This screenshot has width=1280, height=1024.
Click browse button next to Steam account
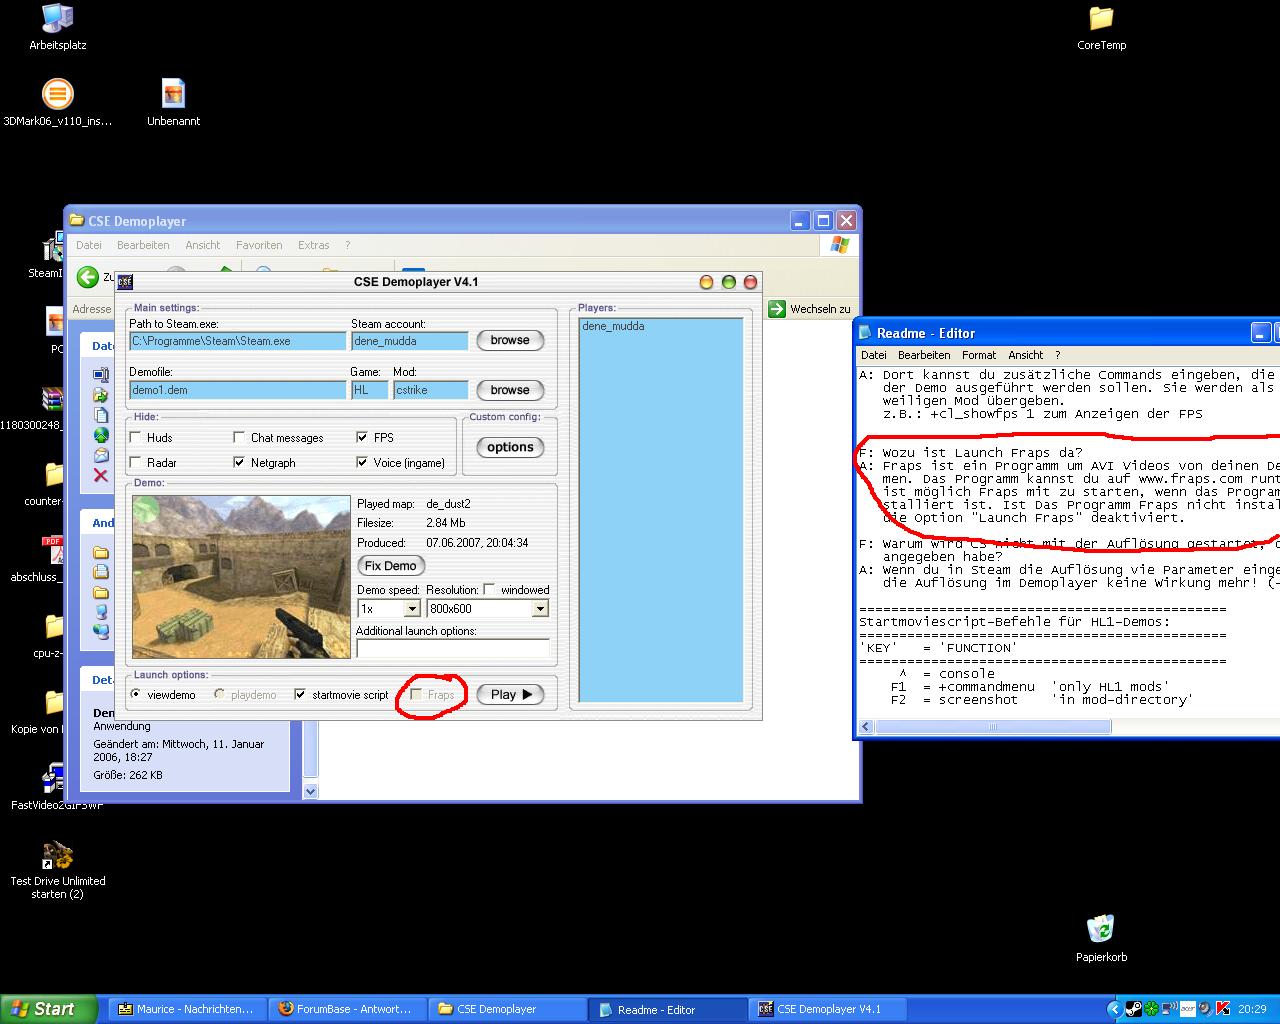click(x=510, y=340)
